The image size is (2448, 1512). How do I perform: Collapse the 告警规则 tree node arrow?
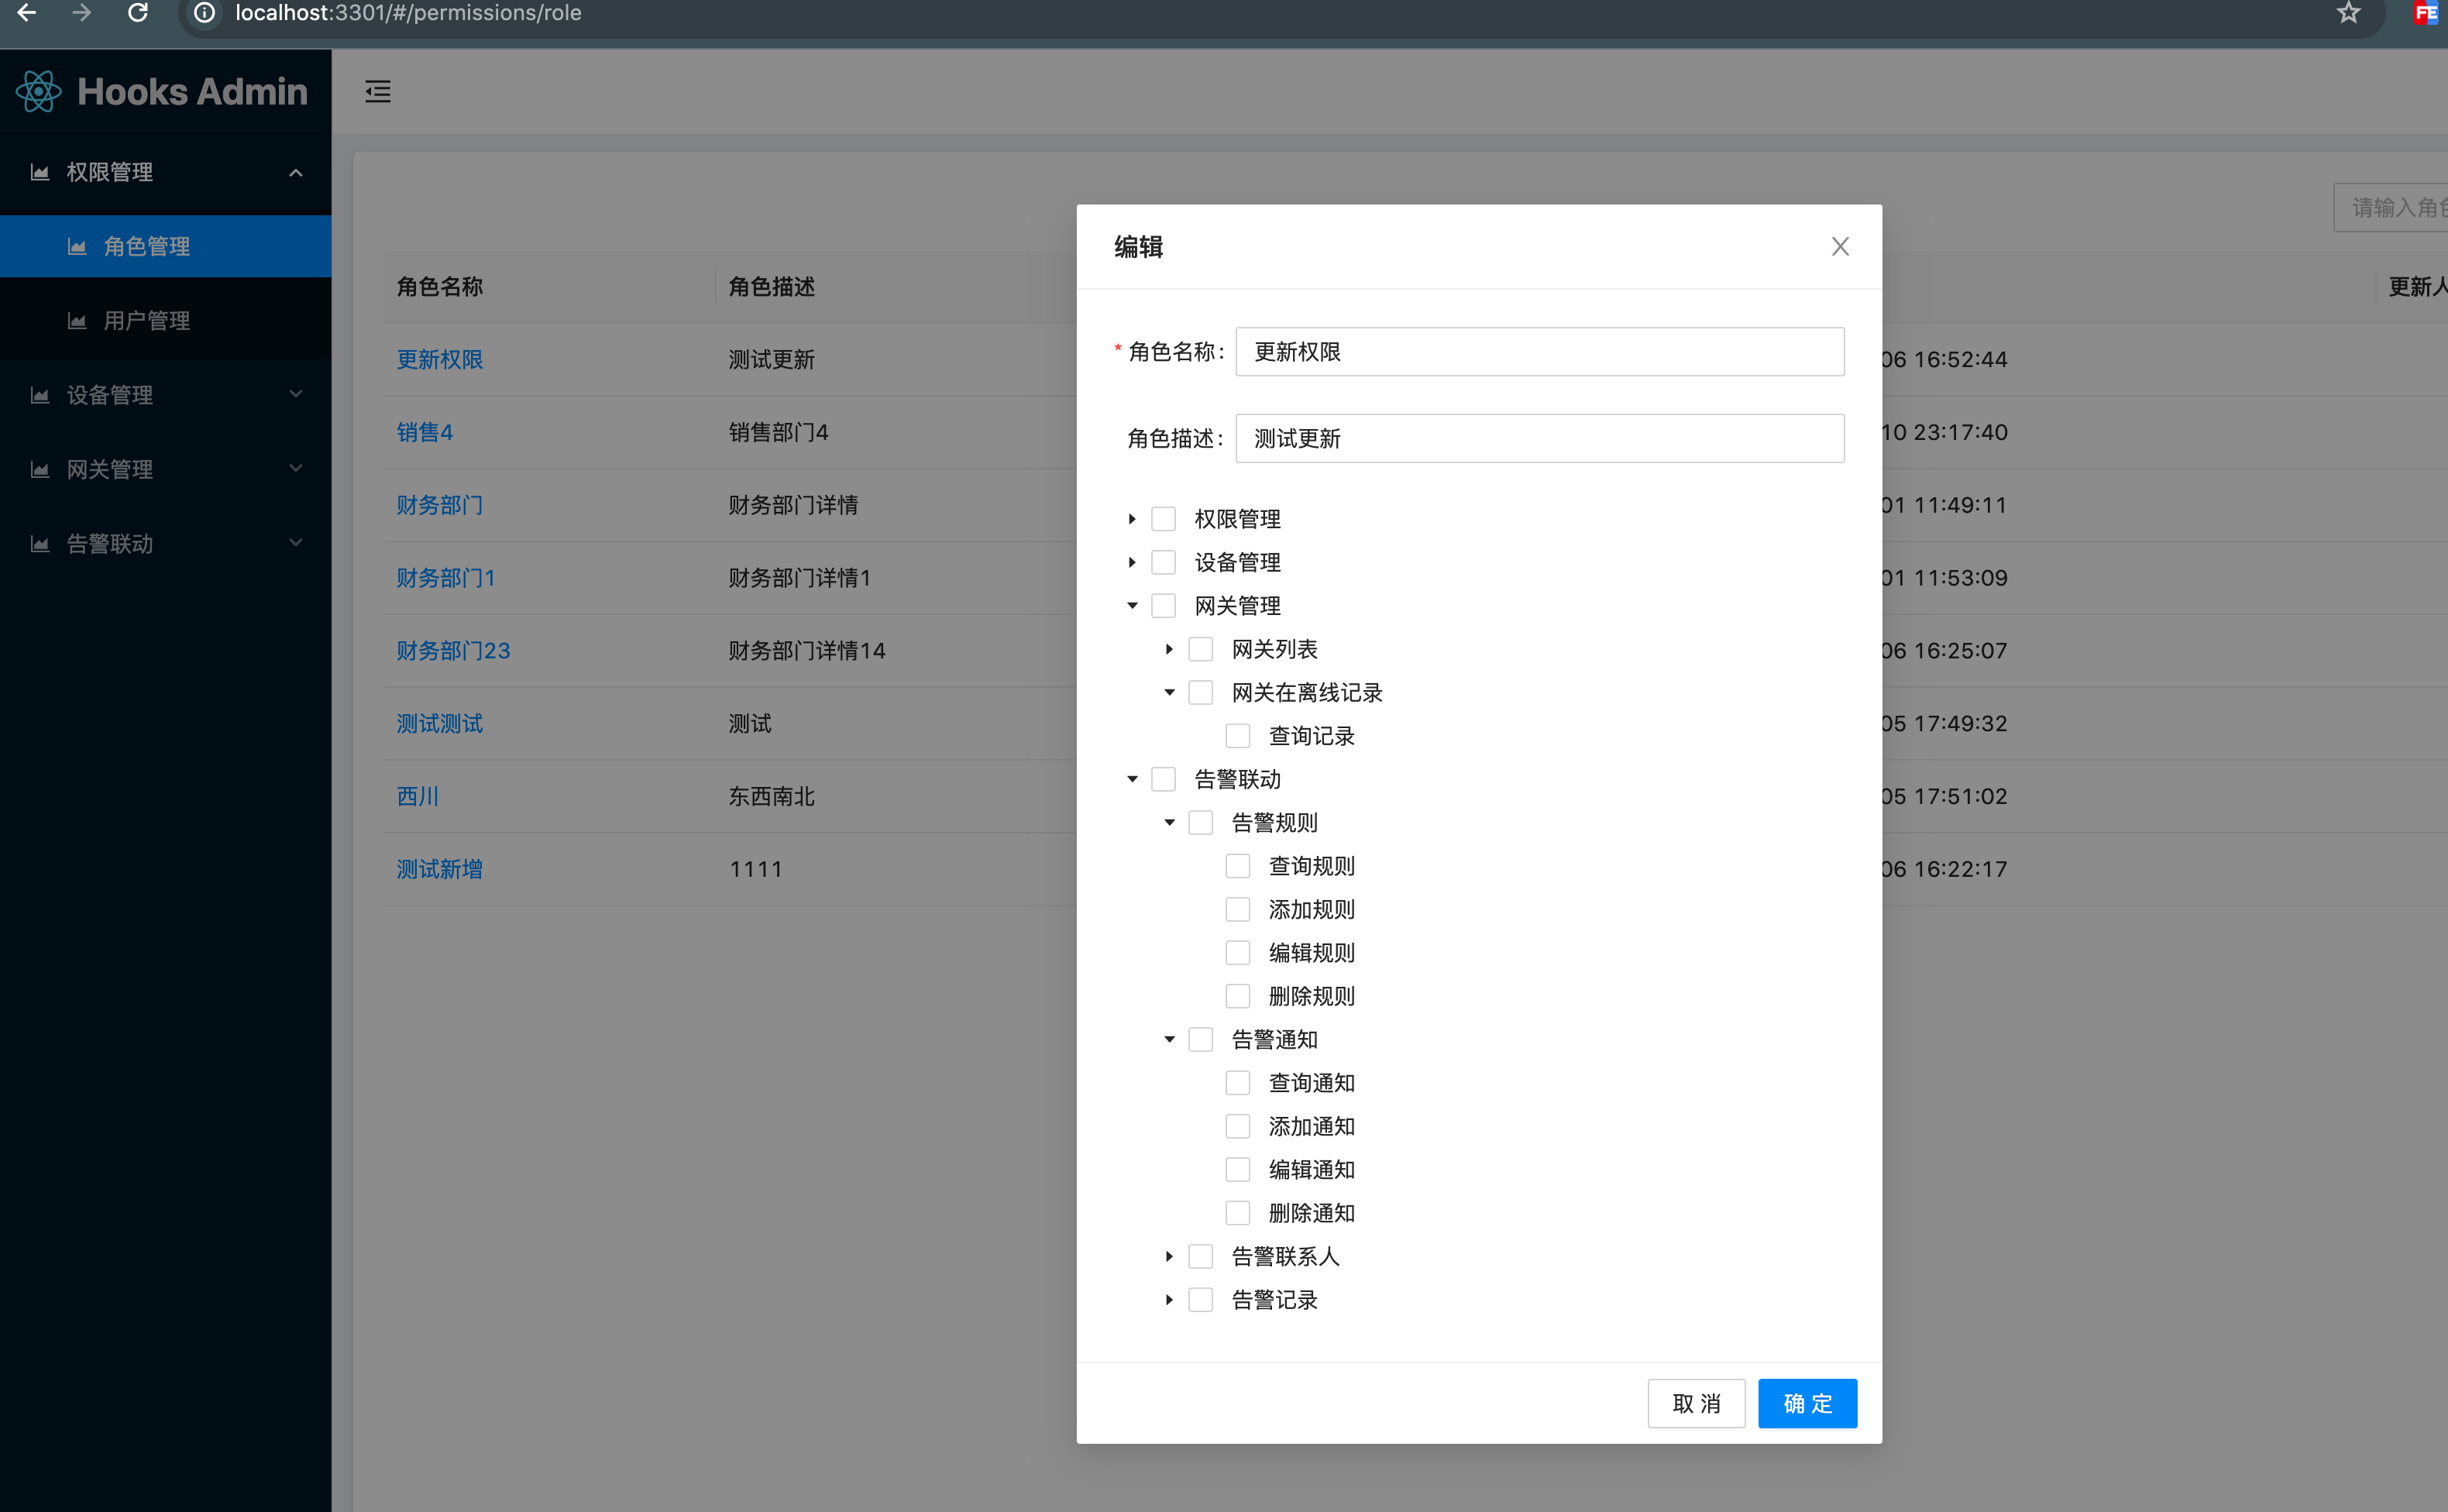click(x=1169, y=823)
